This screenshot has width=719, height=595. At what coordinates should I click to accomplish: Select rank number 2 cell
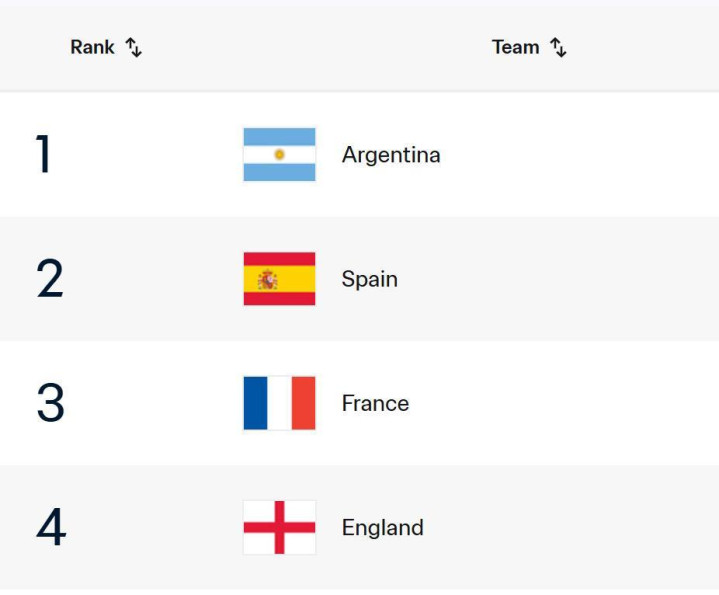click(50, 278)
